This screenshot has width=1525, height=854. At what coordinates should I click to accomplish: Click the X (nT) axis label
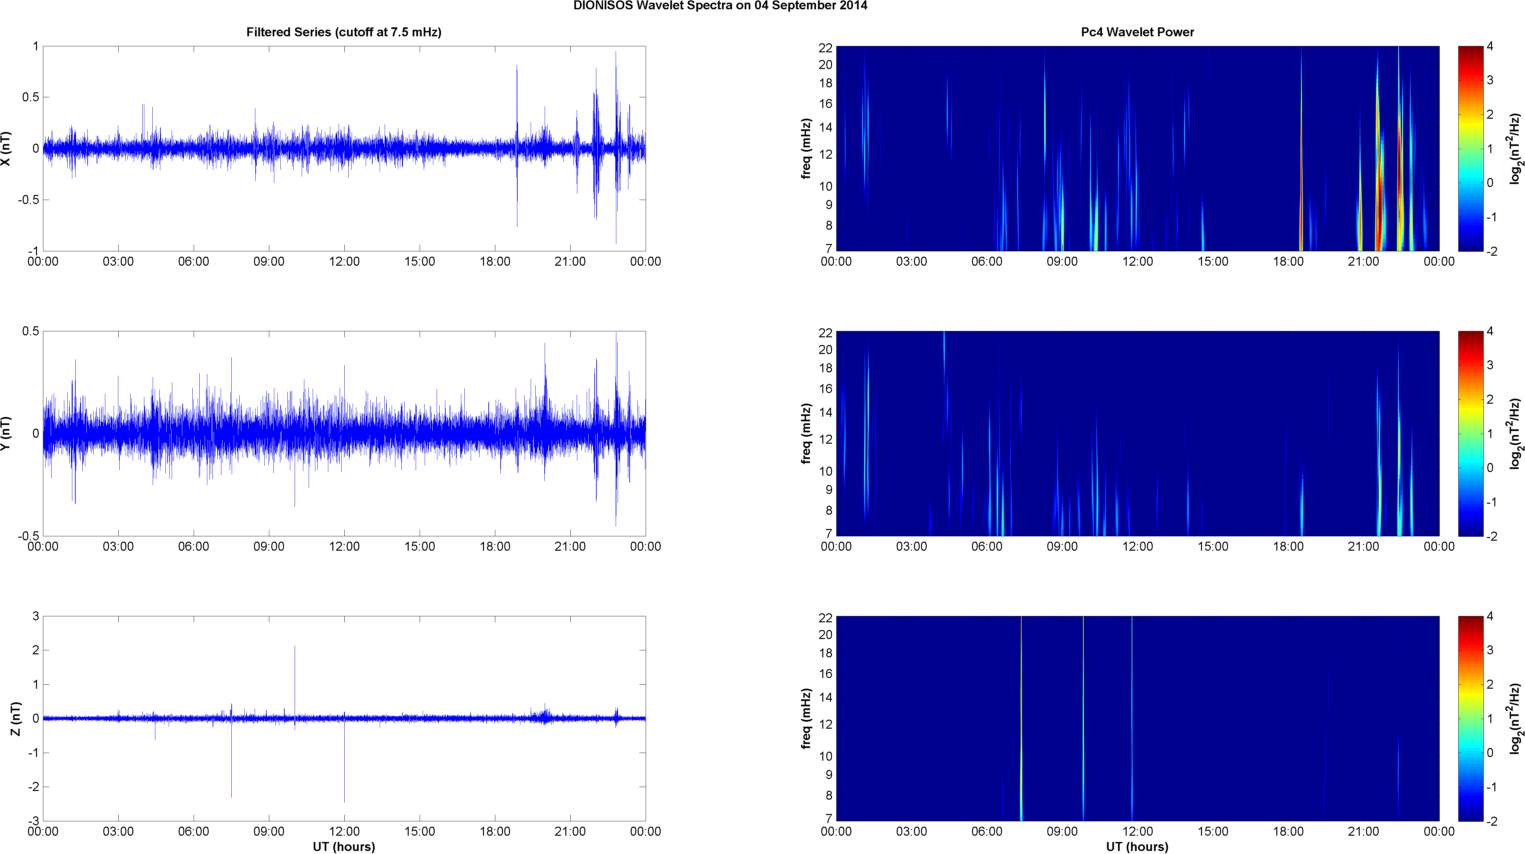[7, 148]
